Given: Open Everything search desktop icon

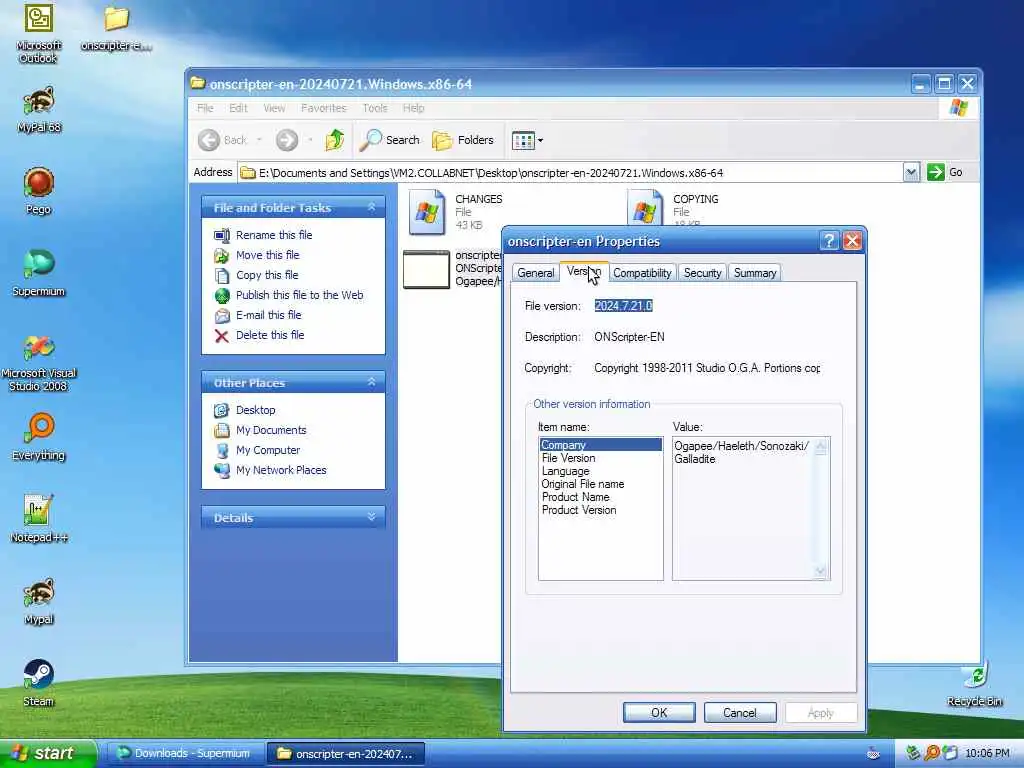Looking at the screenshot, I should pos(39,437).
